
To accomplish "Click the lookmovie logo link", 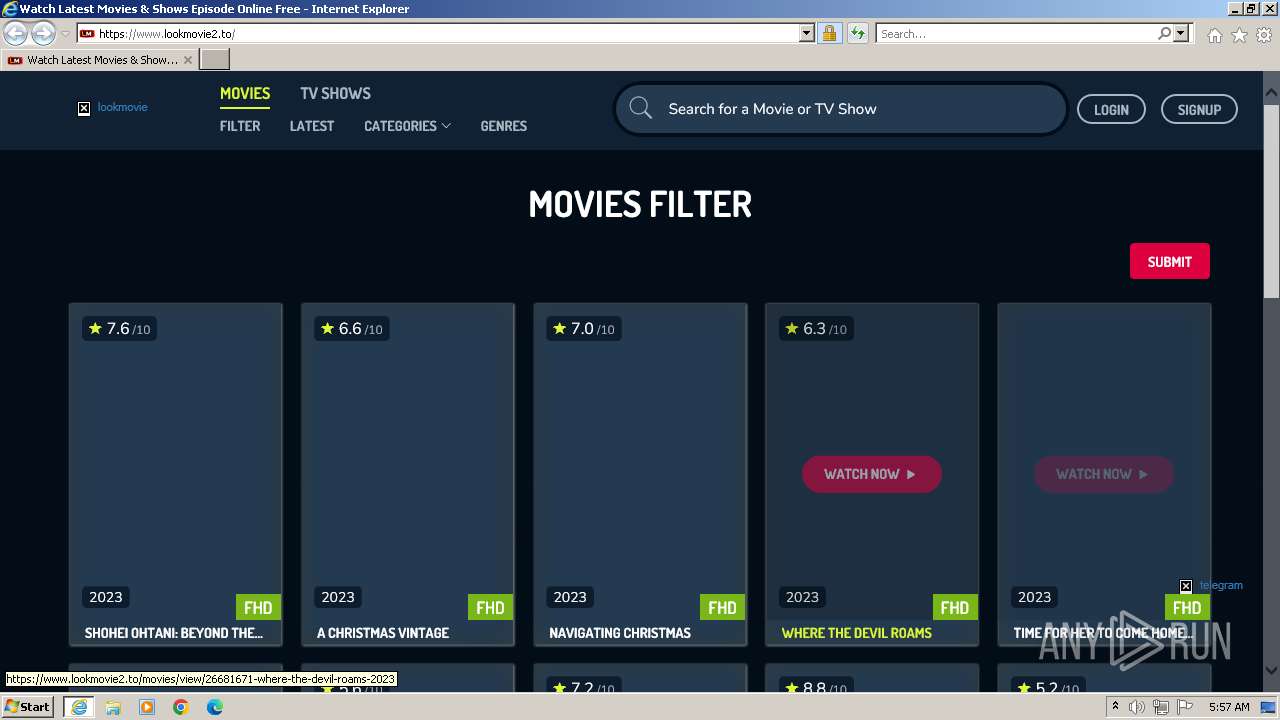I will click(x=113, y=107).
